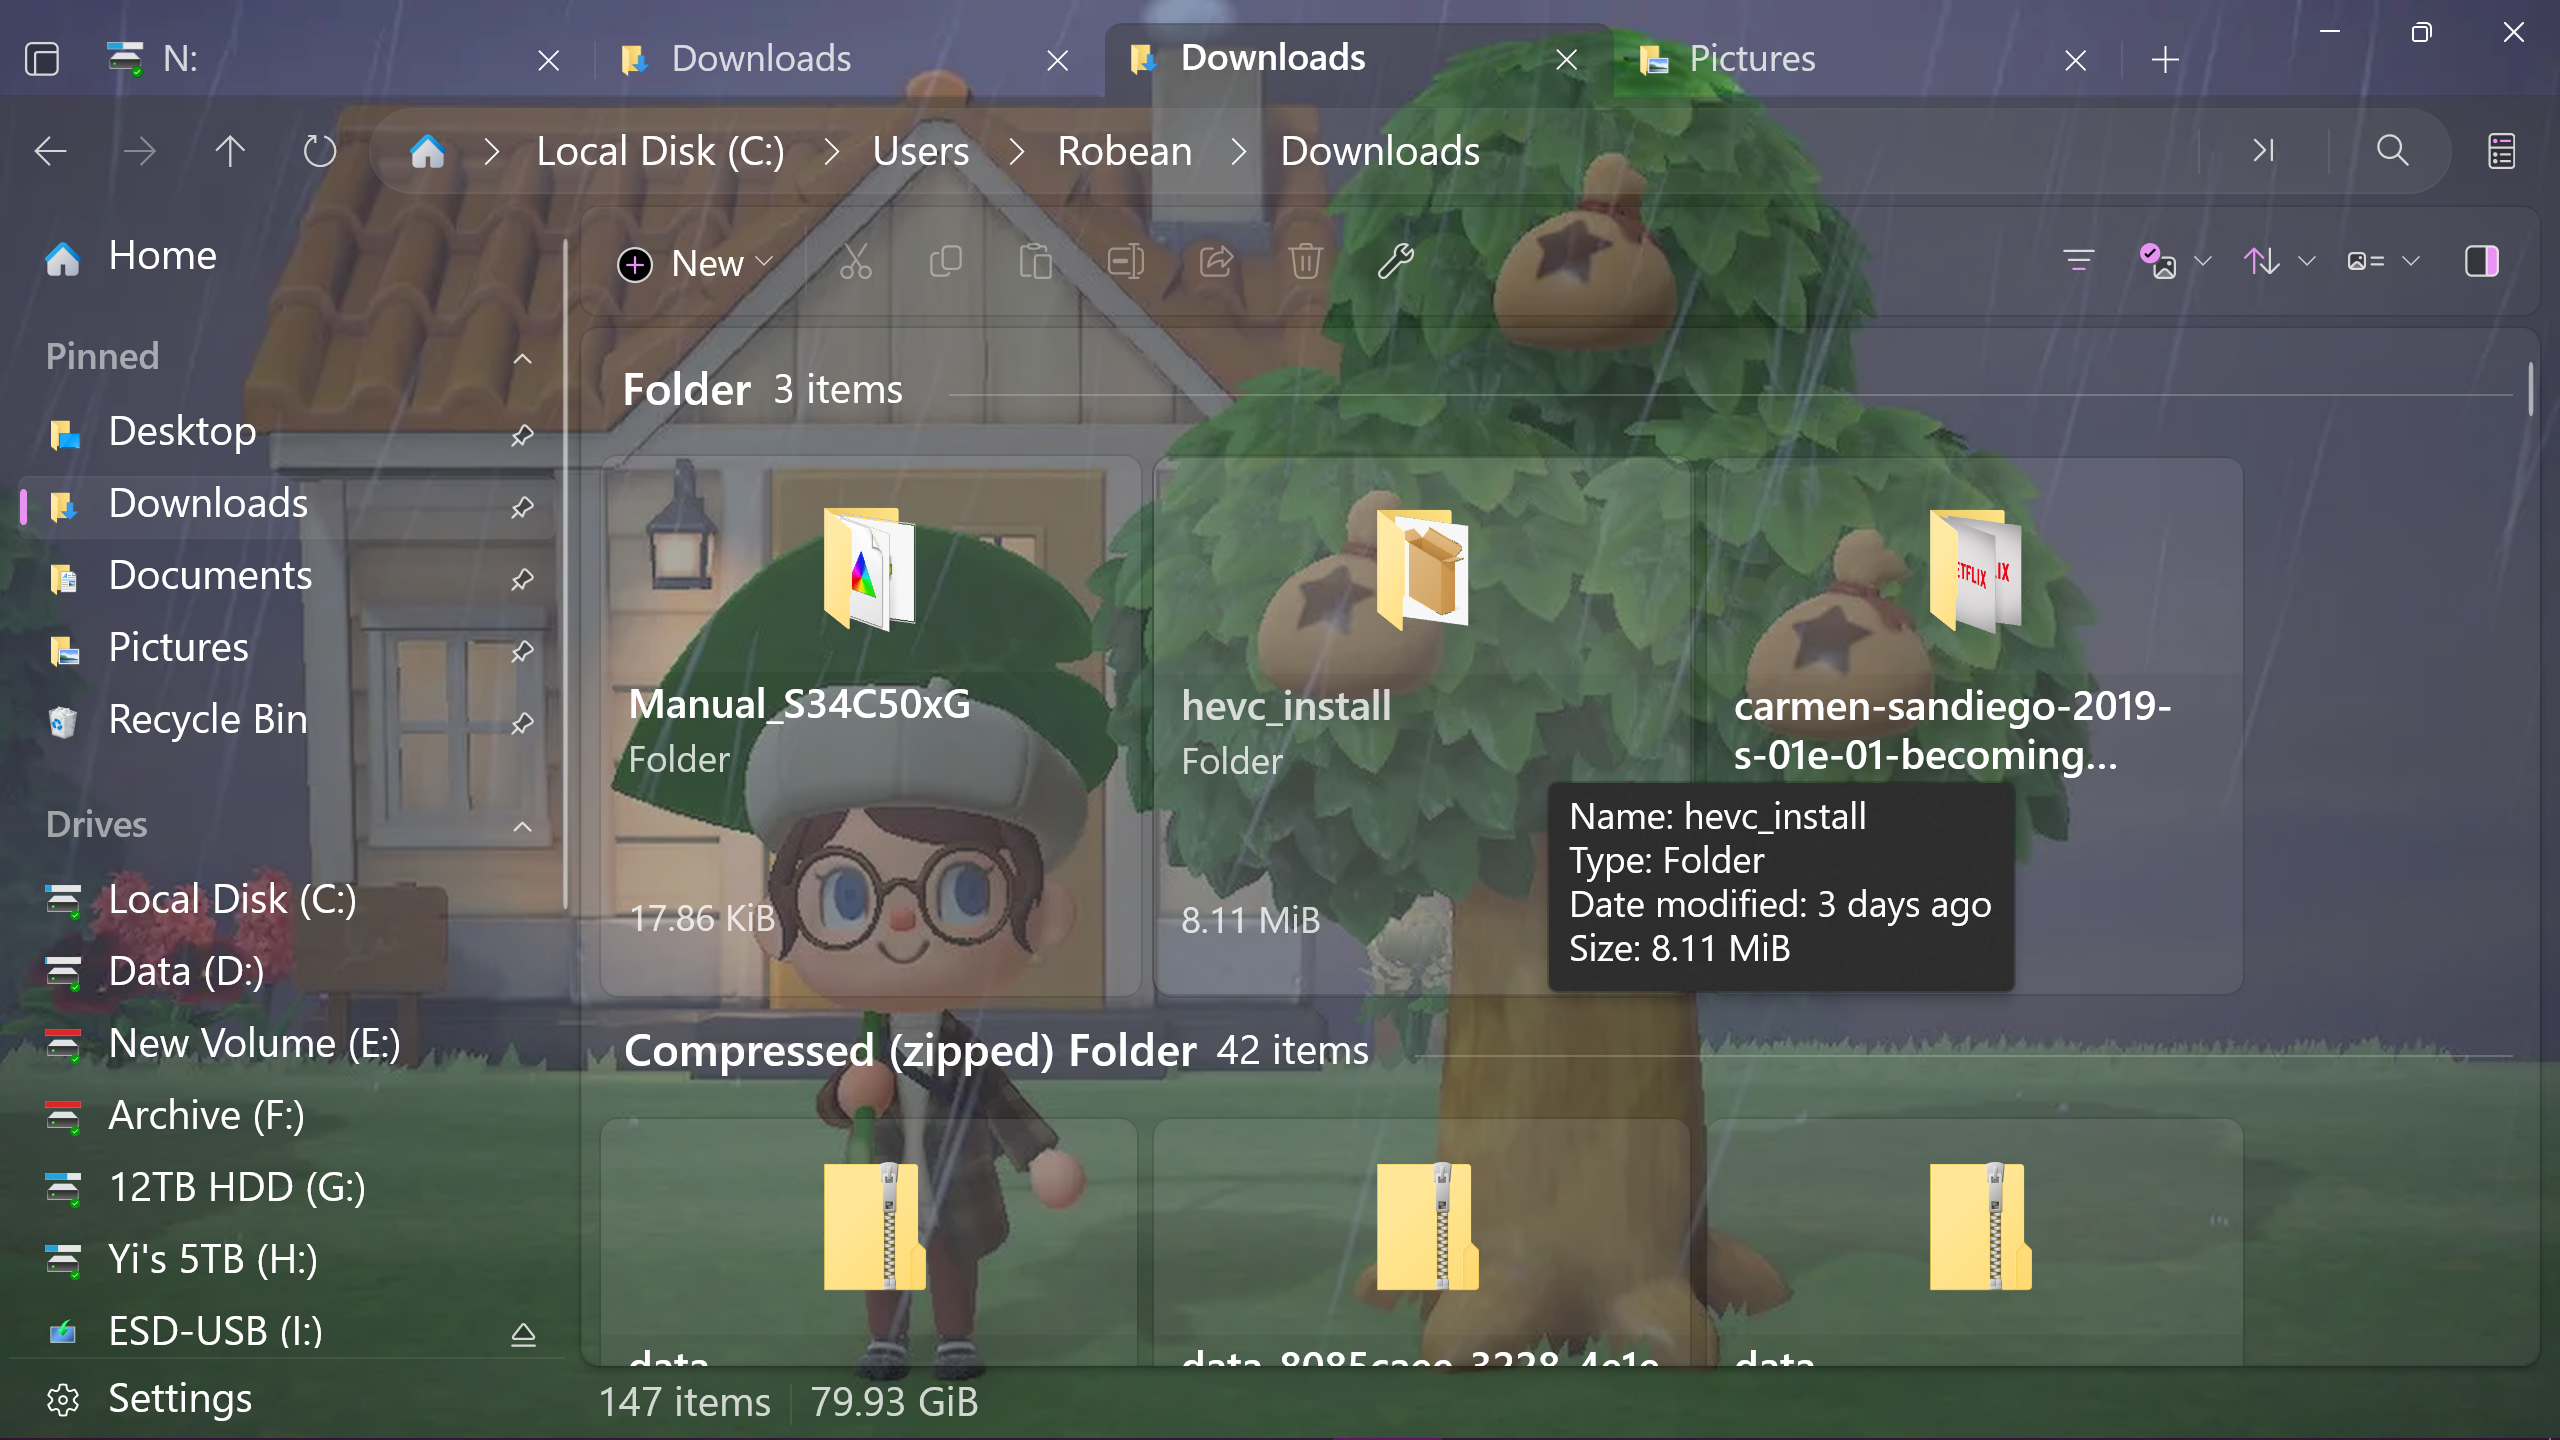
Task: Collapse the Pinned sidebar section
Action: [x=522, y=358]
